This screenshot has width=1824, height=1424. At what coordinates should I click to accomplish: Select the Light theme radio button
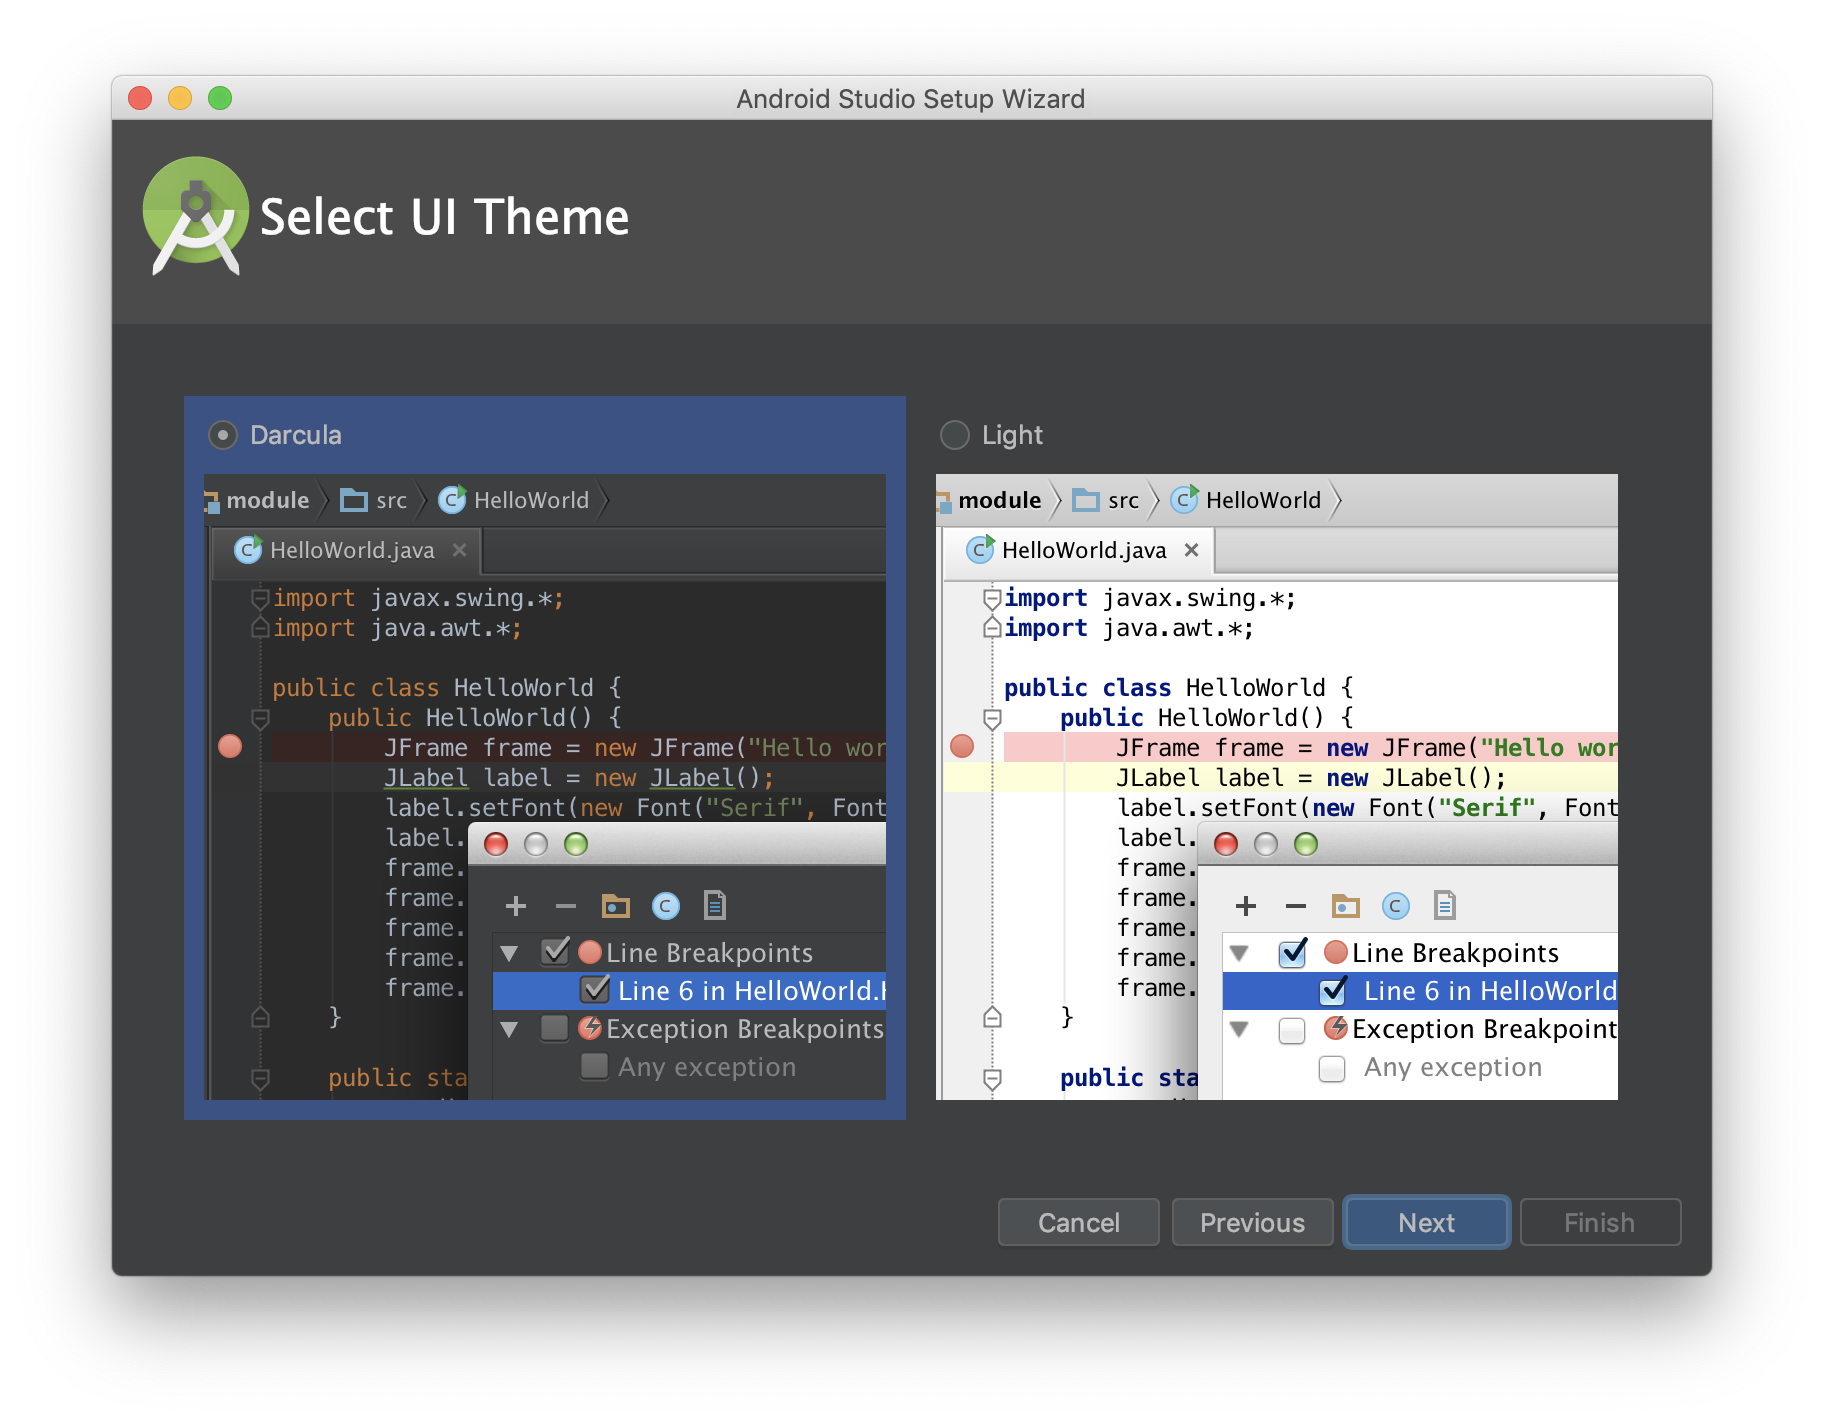click(x=955, y=435)
